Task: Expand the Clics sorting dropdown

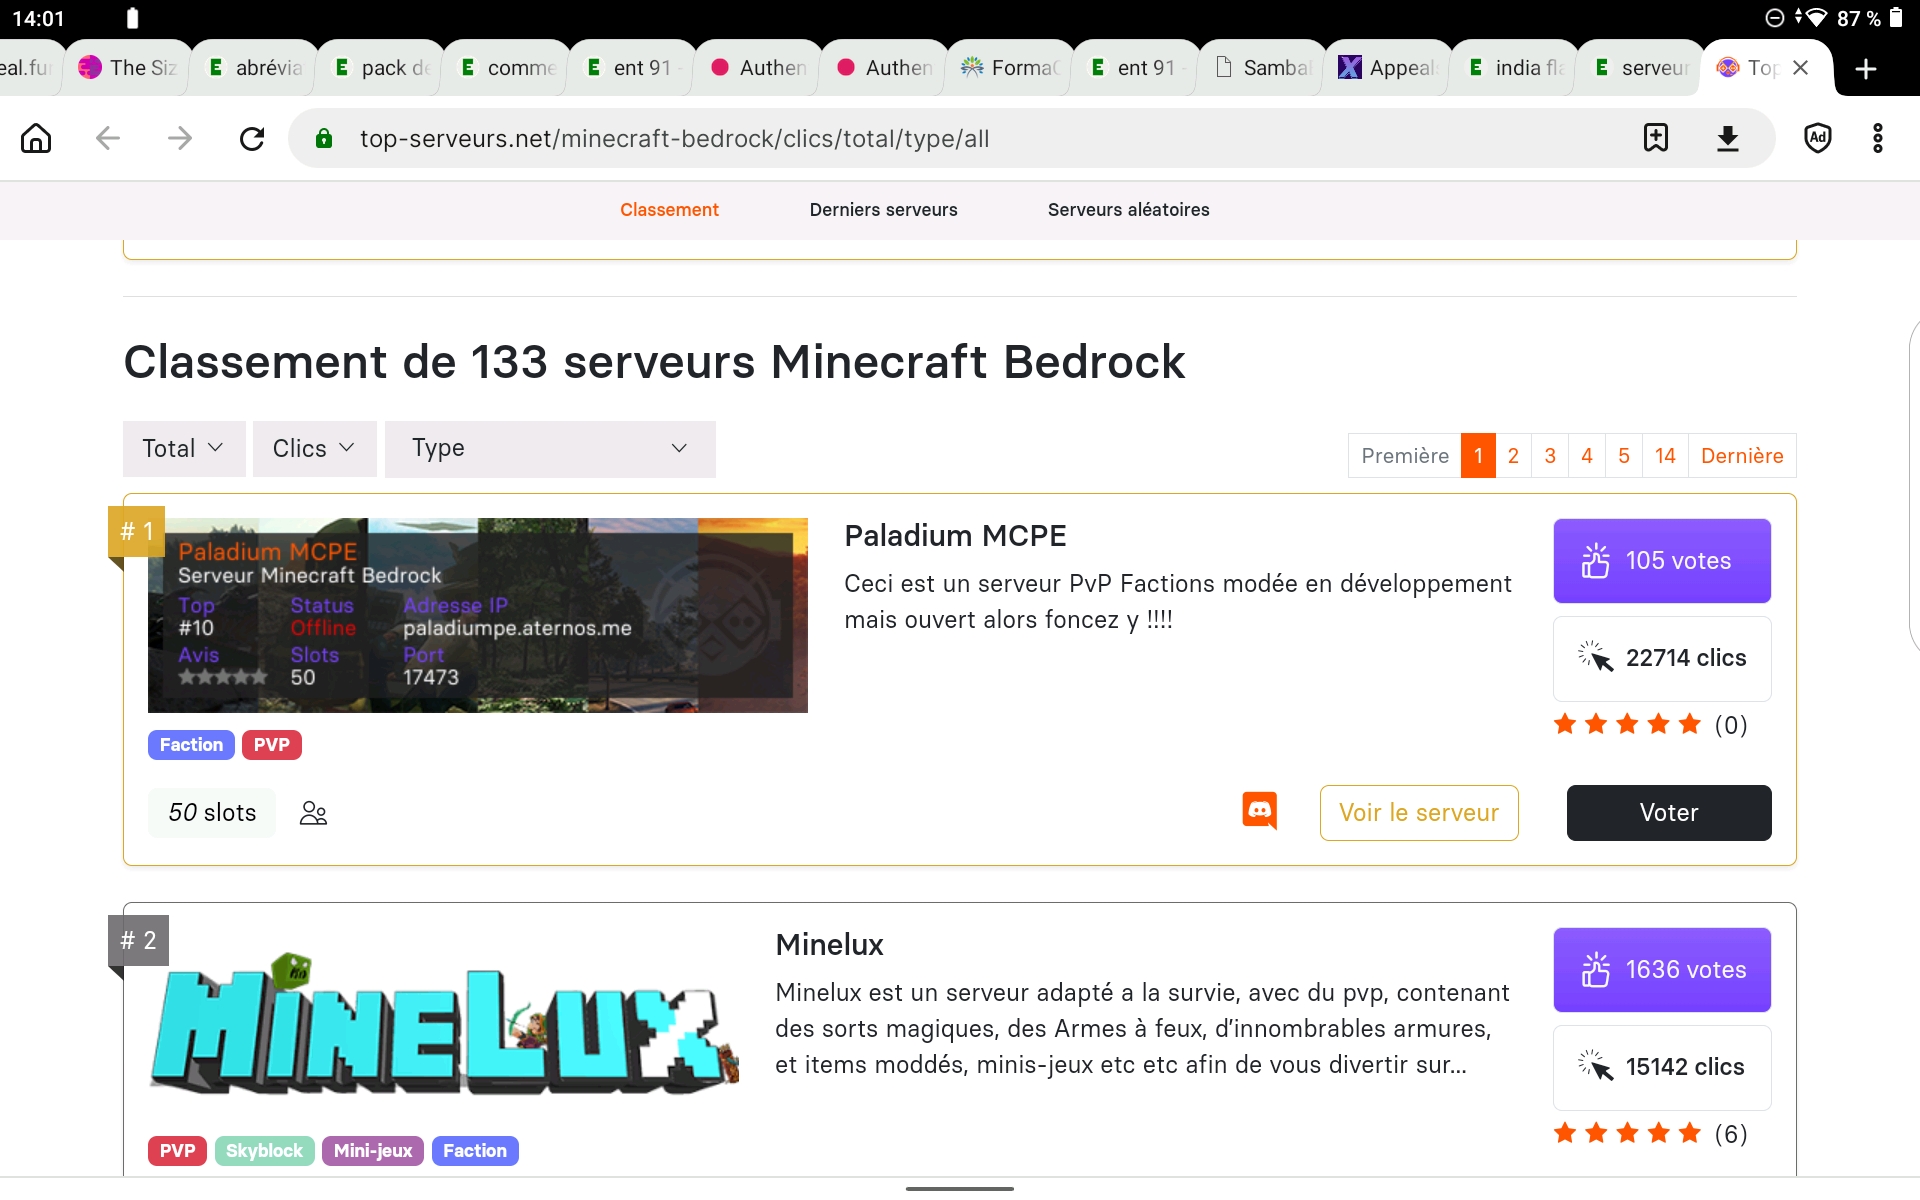Action: pyautogui.click(x=314, y=448)
